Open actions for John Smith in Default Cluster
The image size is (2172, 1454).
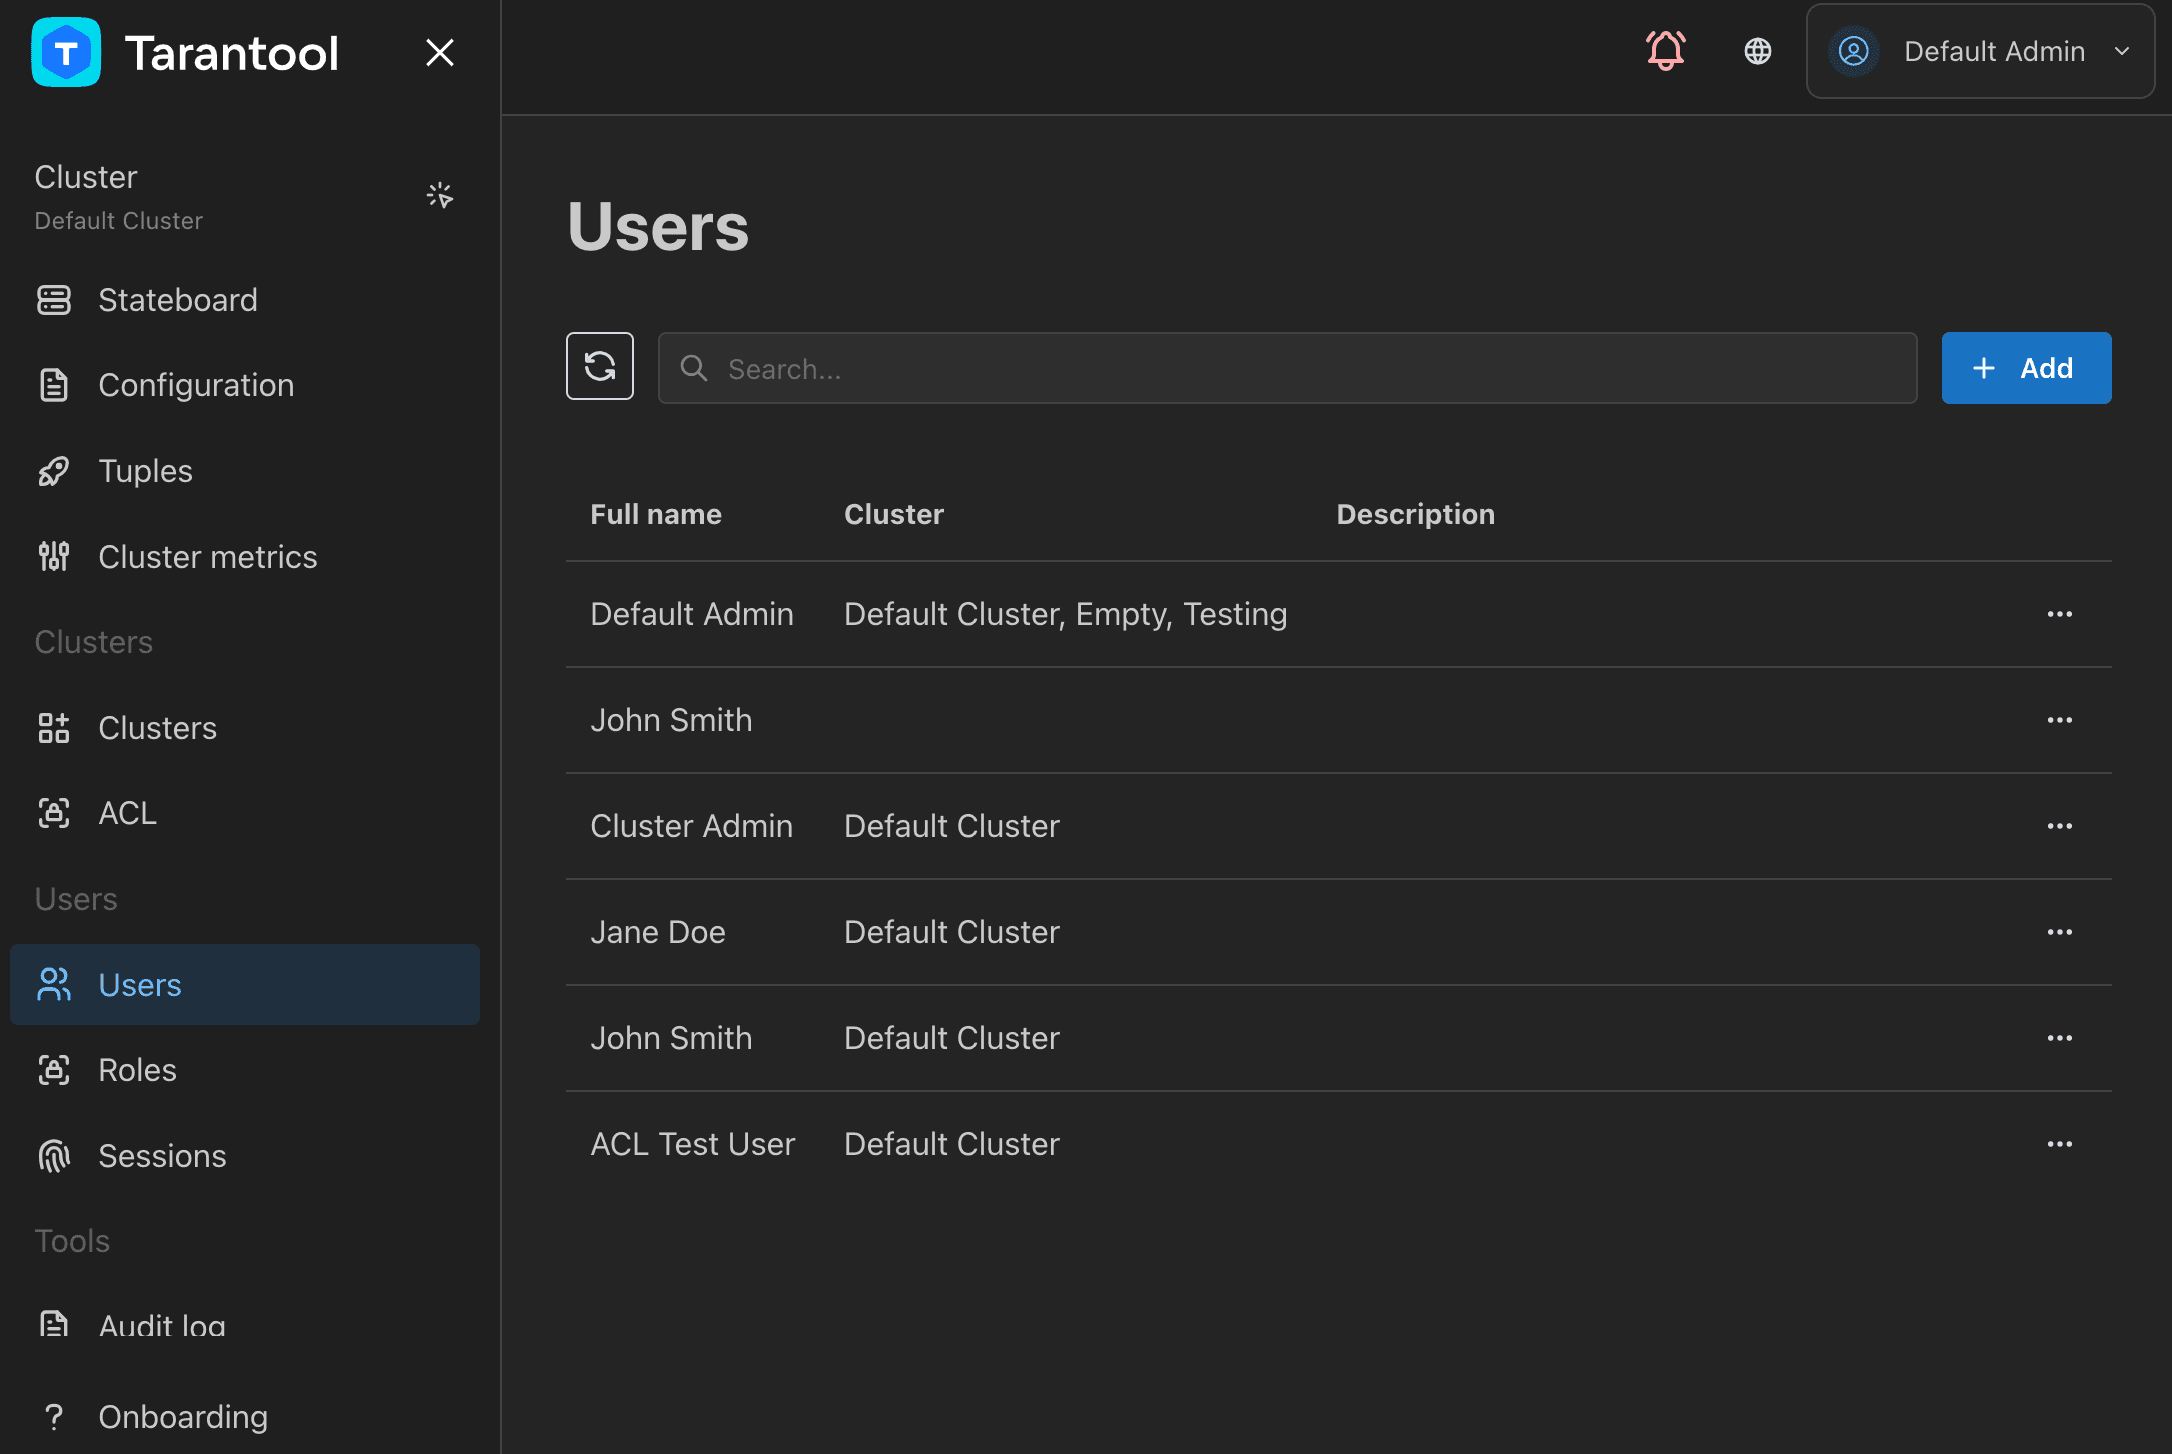click(2060, 1038)
